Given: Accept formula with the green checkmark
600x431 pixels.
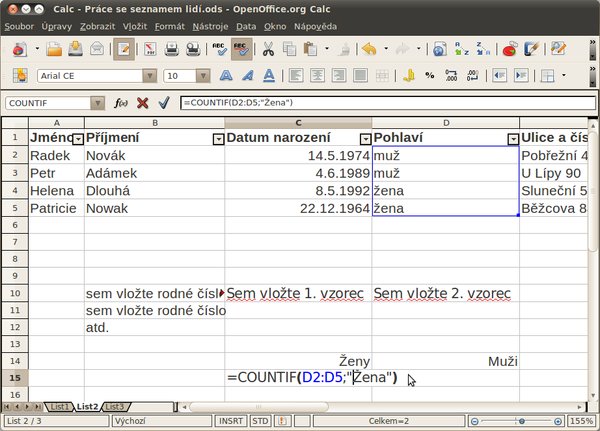Looking at the screenshot, I should 164,103.
